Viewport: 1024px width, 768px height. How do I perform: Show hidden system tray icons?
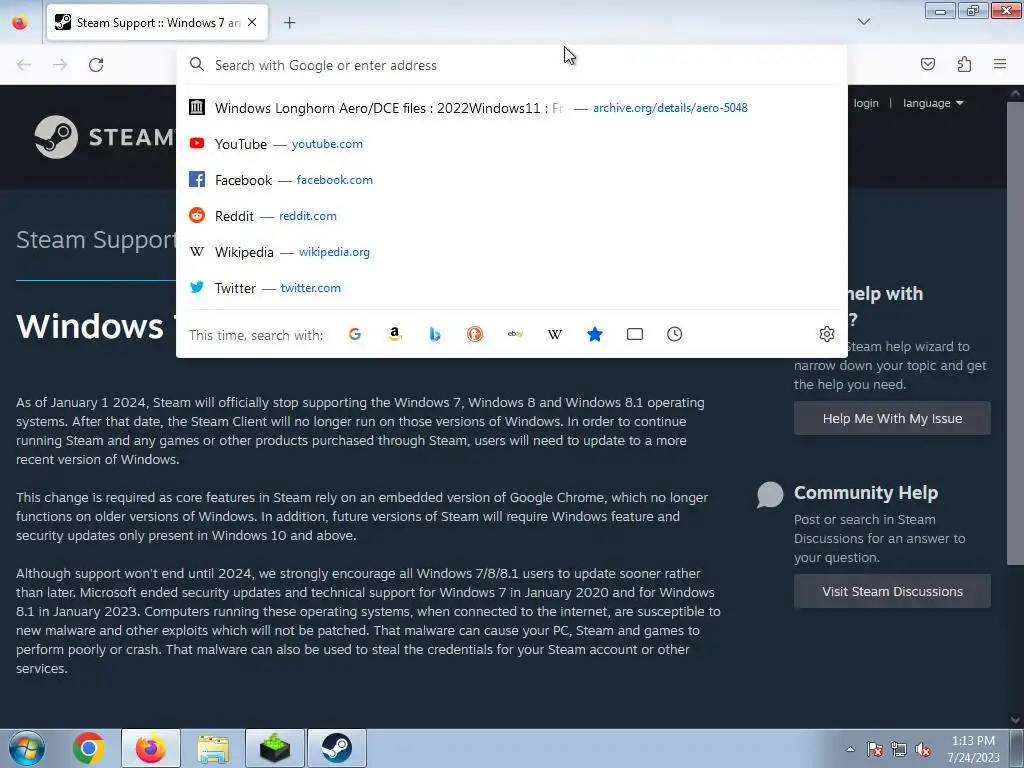(850, 749)
